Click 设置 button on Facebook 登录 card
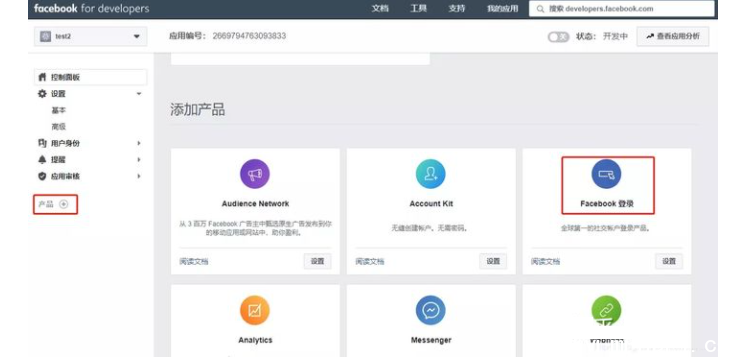The height and width of the screenshot is (360, 748). click(x=669, y=261)
